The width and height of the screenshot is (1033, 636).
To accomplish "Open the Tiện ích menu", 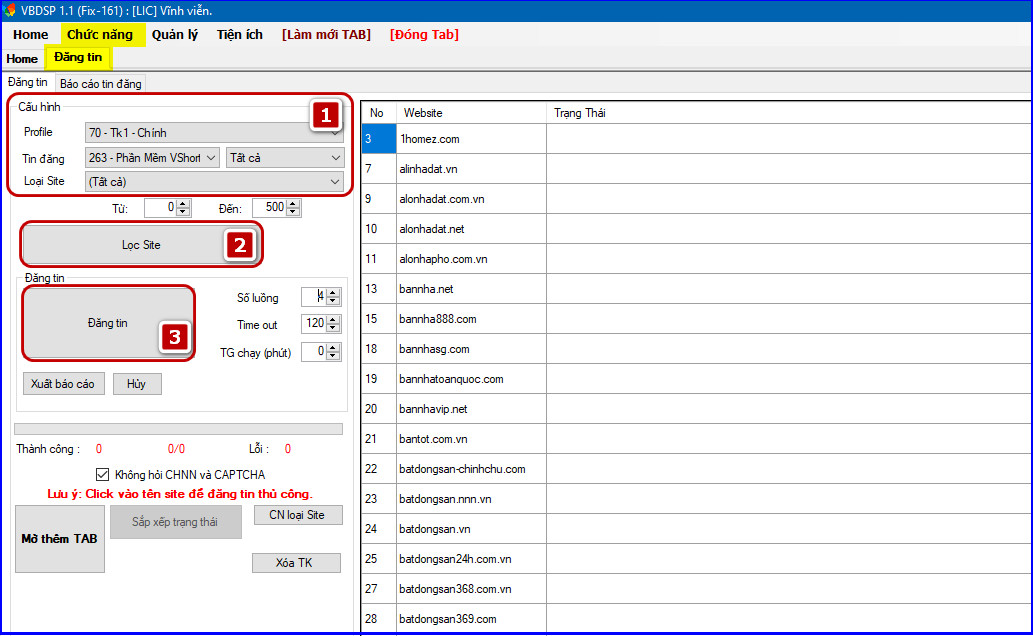I will pos(240,35).
